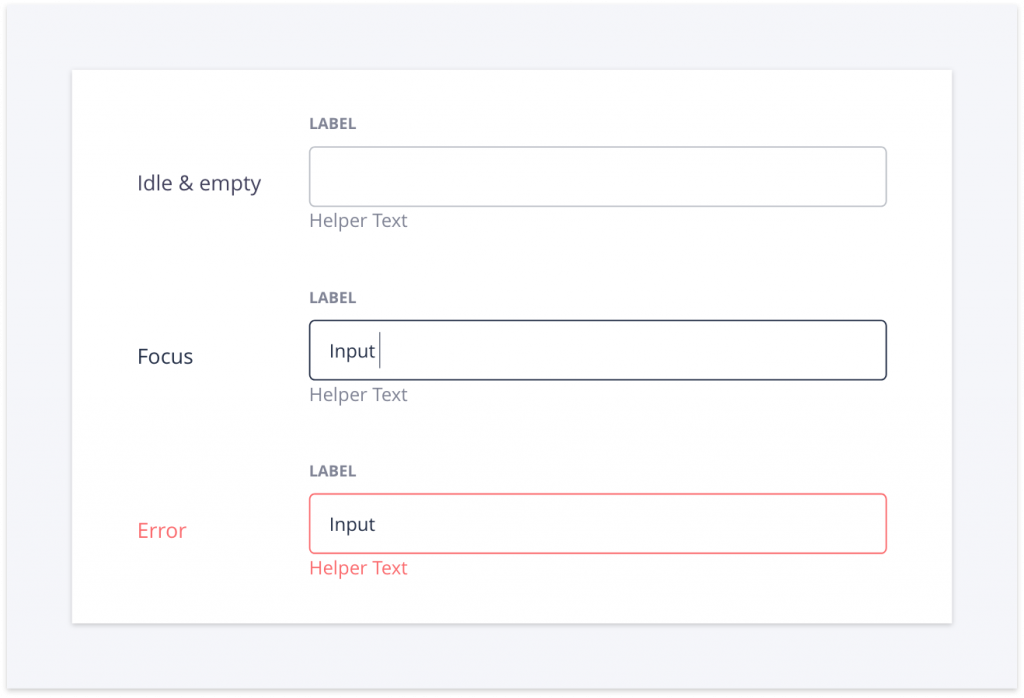Viewport: 1024px width, 698px height.
Task: Click Helper Text below the focused field
Action: coord(358,394)
